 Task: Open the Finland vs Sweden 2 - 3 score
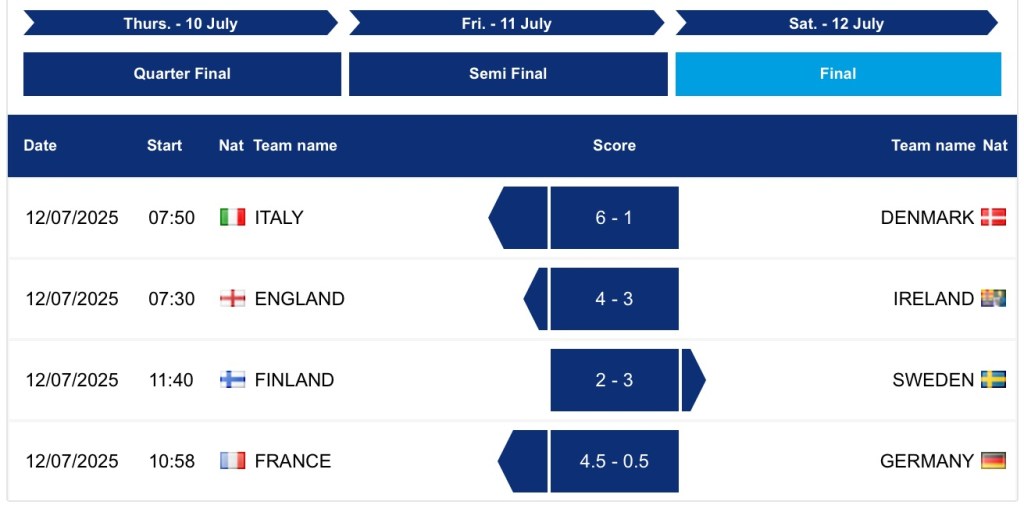pyautogui.click(x=614, y=380)
